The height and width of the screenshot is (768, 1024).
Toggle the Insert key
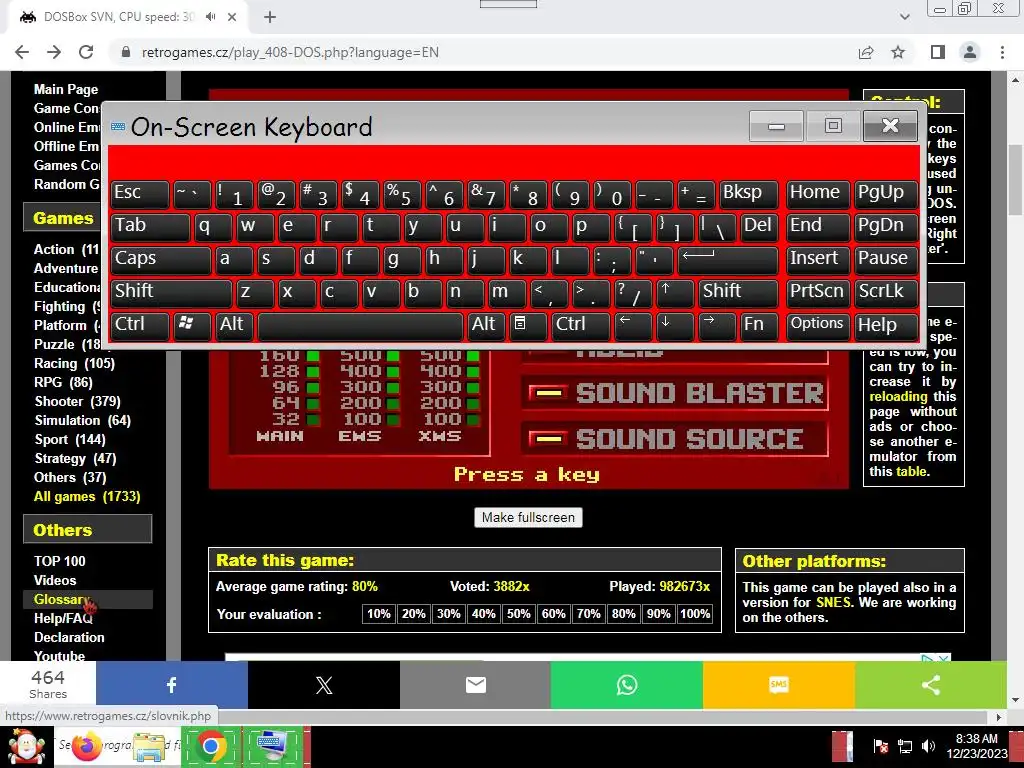pyautogui.click(x=818, y=260)
